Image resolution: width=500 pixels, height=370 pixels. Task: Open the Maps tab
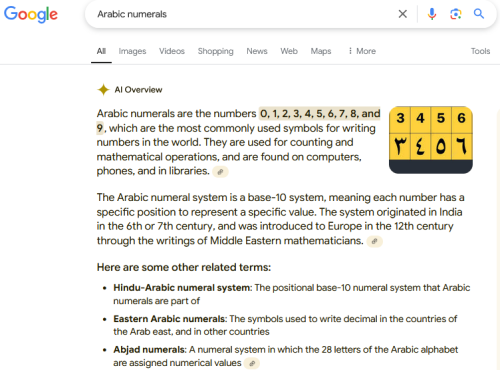click(321, 51)
